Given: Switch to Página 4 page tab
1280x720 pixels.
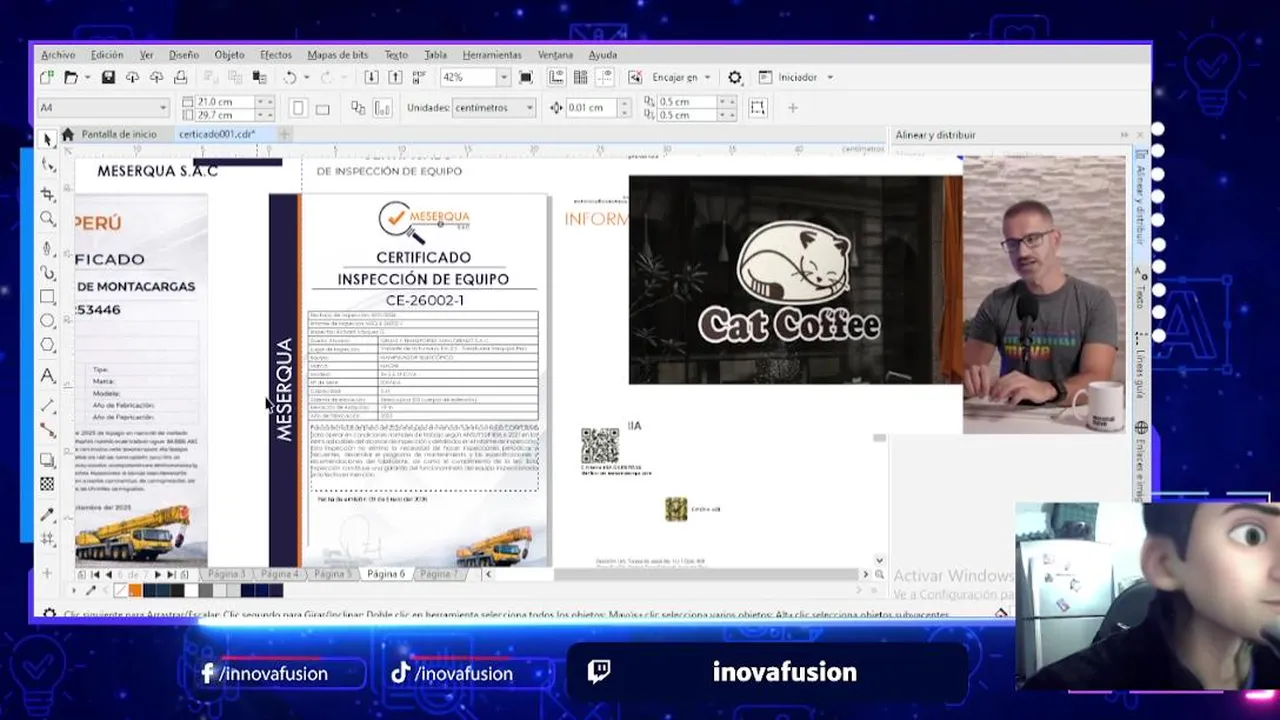Looking at the screenshot, I should [279, 574].
